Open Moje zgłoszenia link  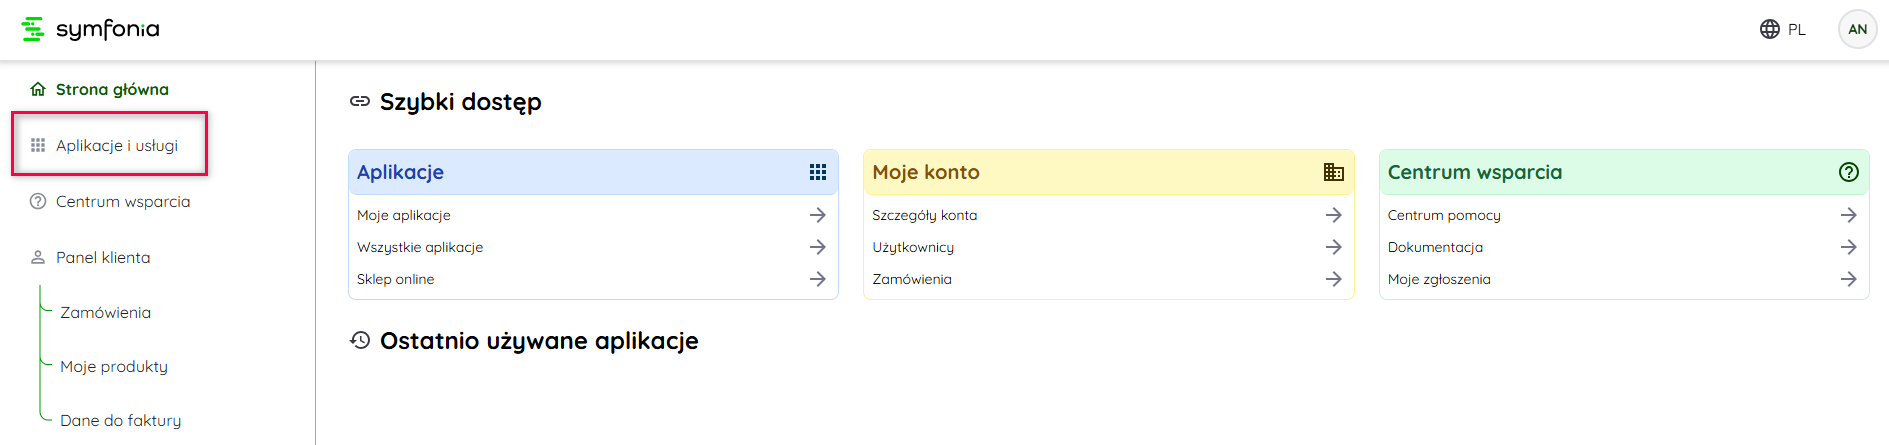coord(1439,279)
